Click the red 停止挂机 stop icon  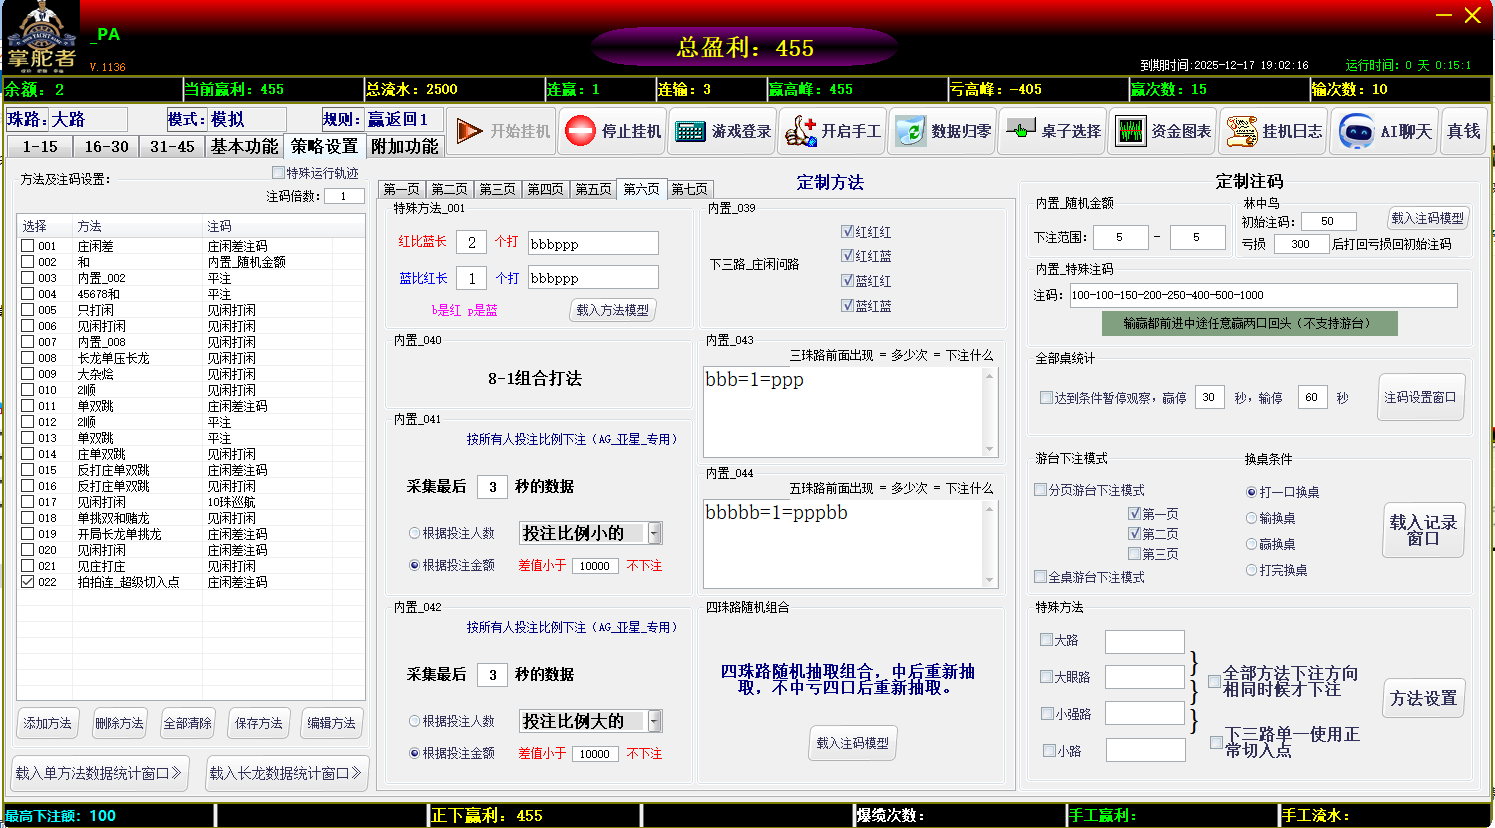click(x=580, y=131)
